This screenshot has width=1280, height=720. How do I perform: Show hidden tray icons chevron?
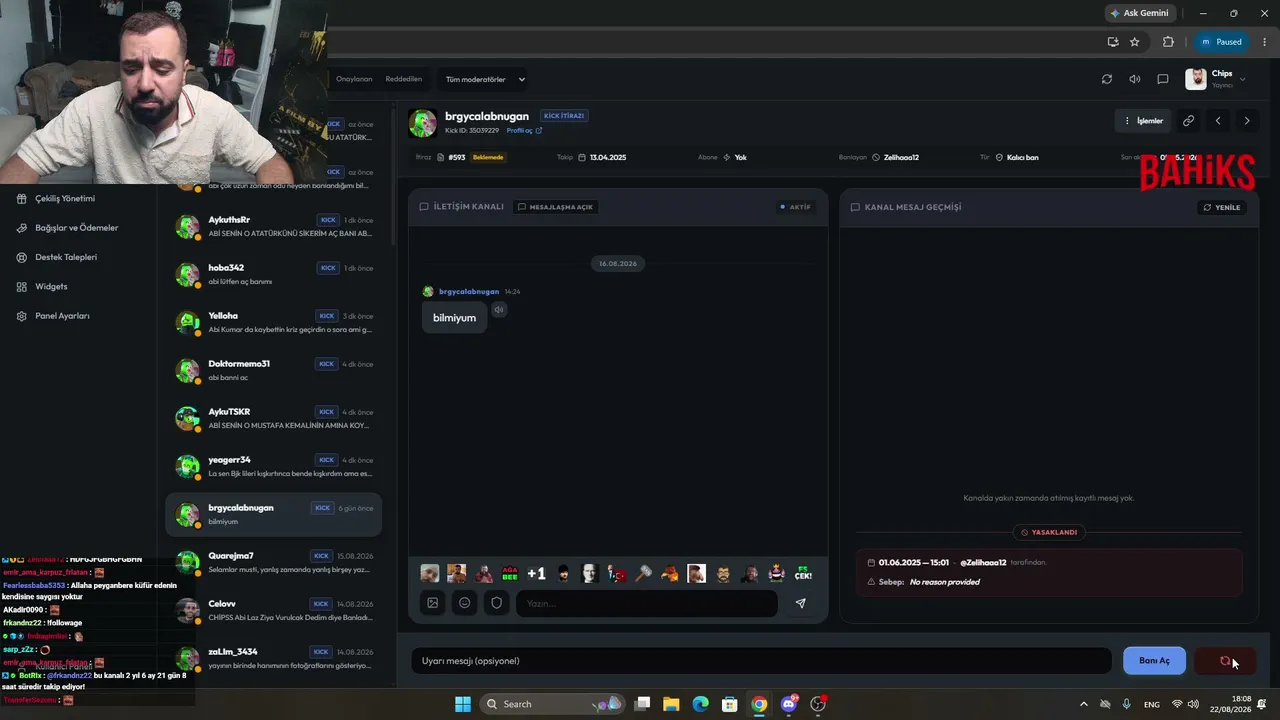coord(1084,704)
